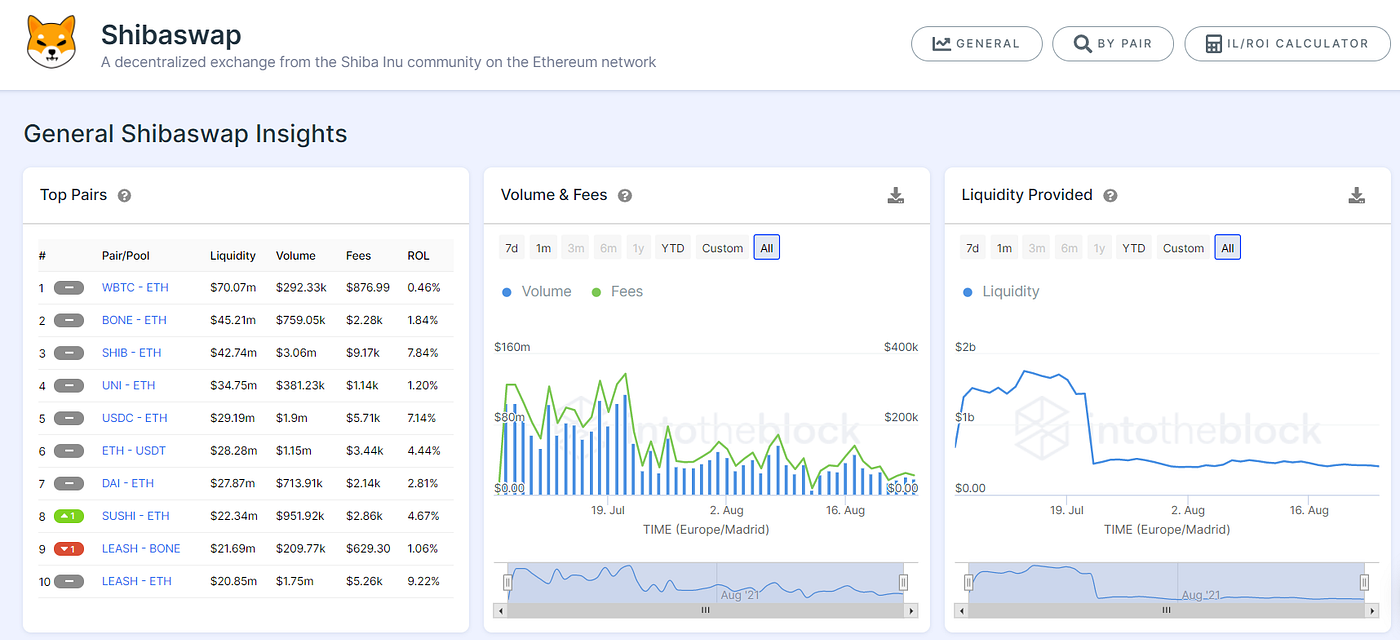Select 1m range in Volume & Fees
Viewport: 1400px width, 640px height.
544,248
